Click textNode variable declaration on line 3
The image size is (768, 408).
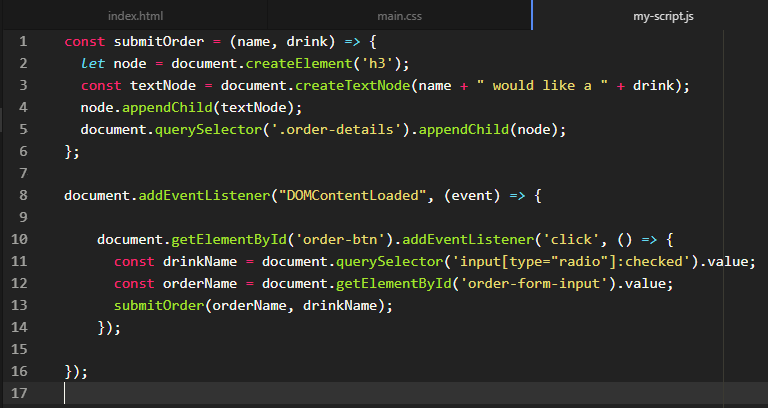163,86
